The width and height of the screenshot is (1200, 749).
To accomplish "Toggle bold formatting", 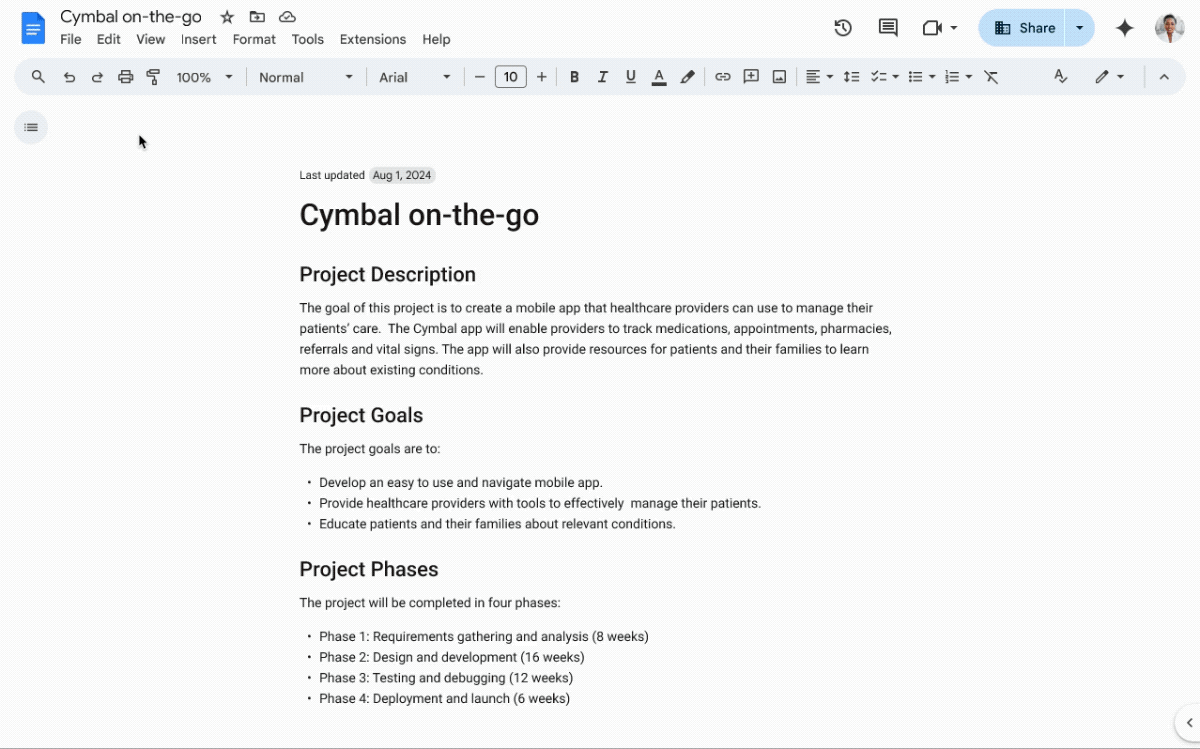I will 574,77.
